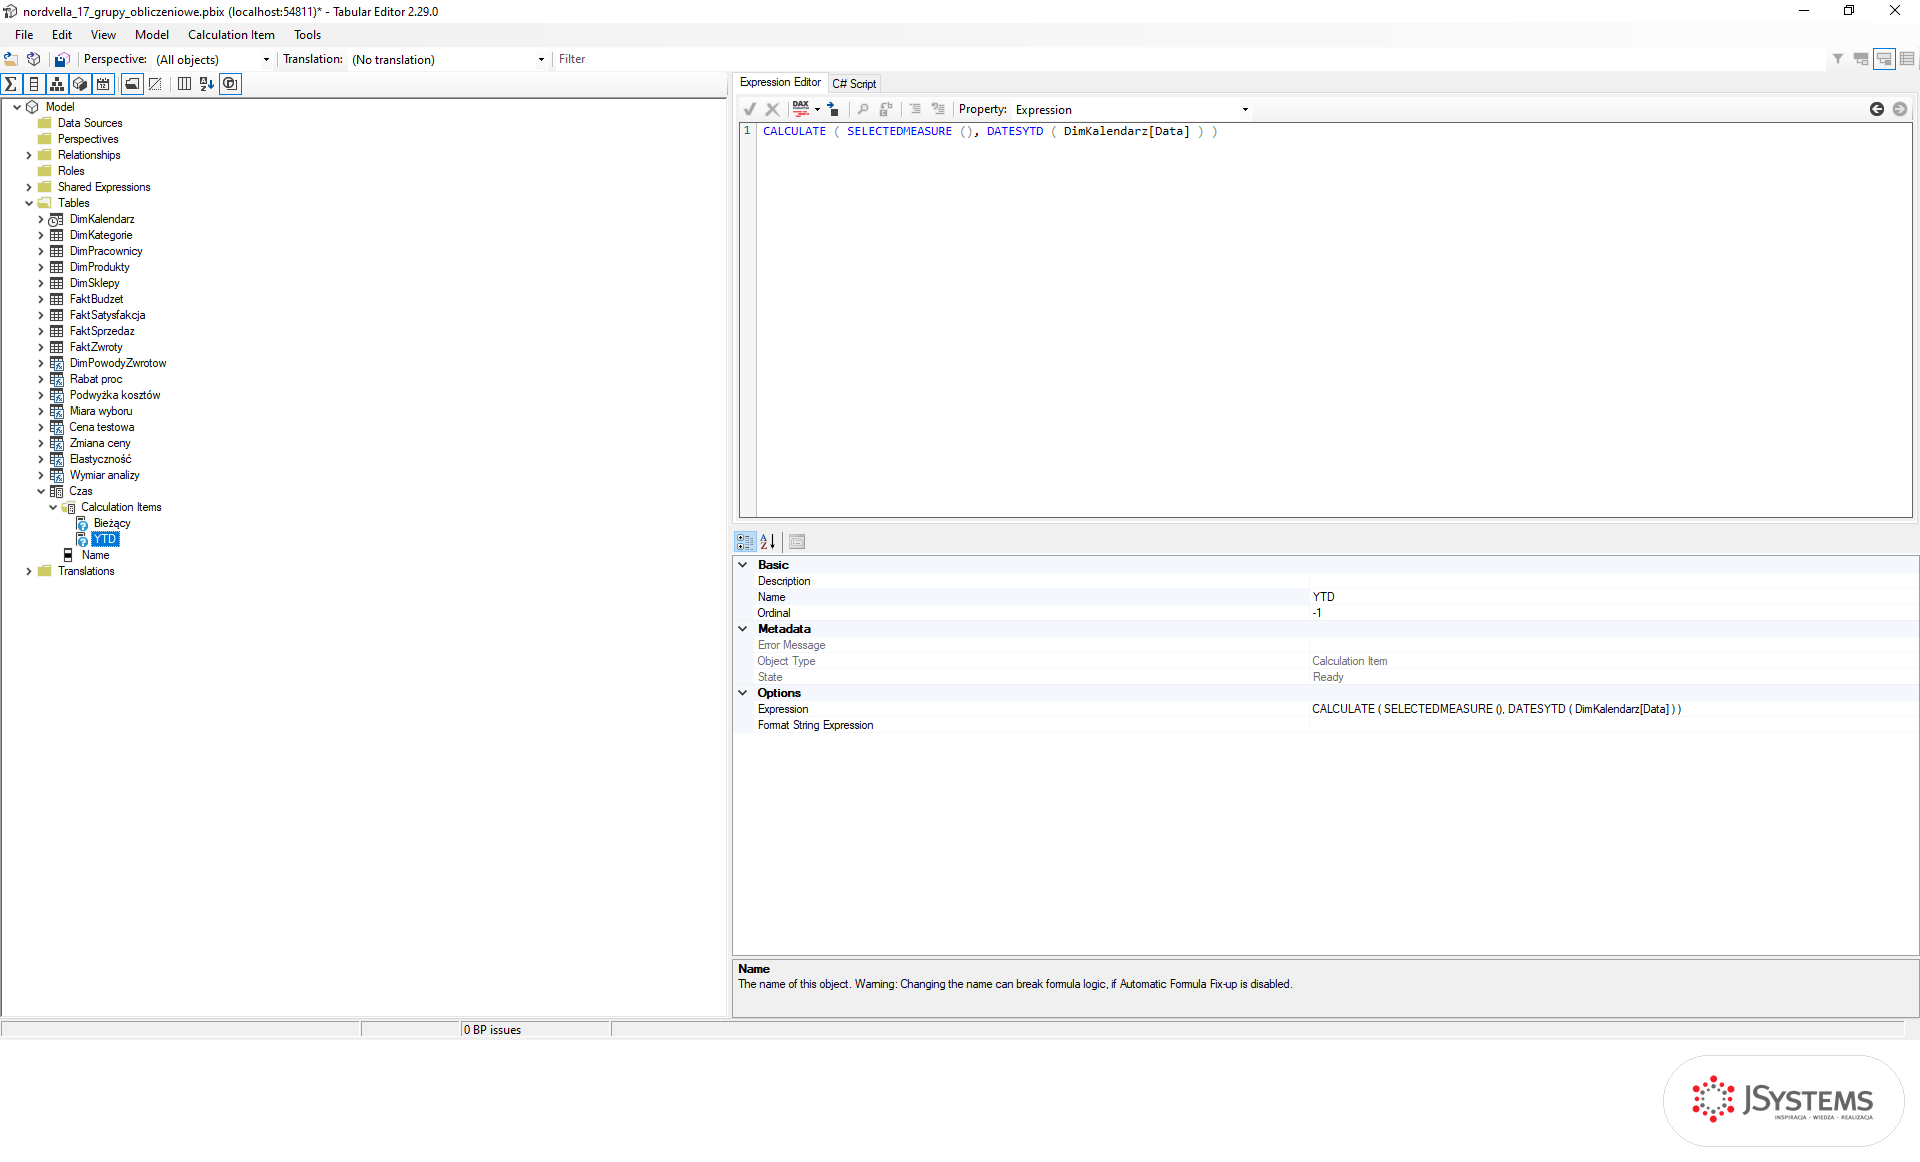The width and height of the screenshot is (1920, 1162).
Task: Toggle show hidden objects button
Action: (155, 84)
